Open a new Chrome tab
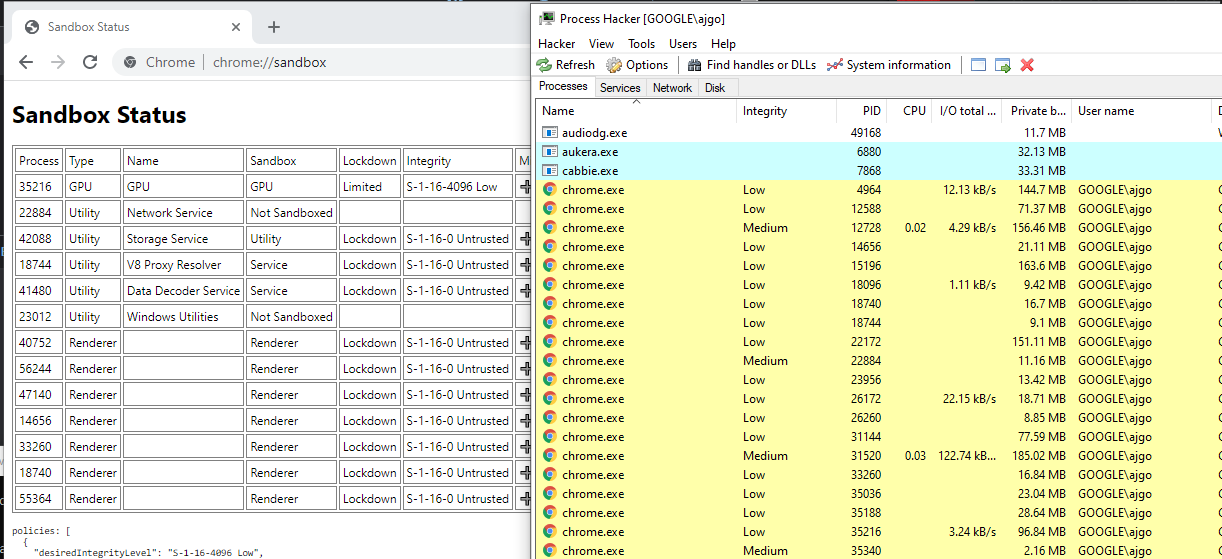Viewport: 1222px width, 559px height. (x=274, y=27)
